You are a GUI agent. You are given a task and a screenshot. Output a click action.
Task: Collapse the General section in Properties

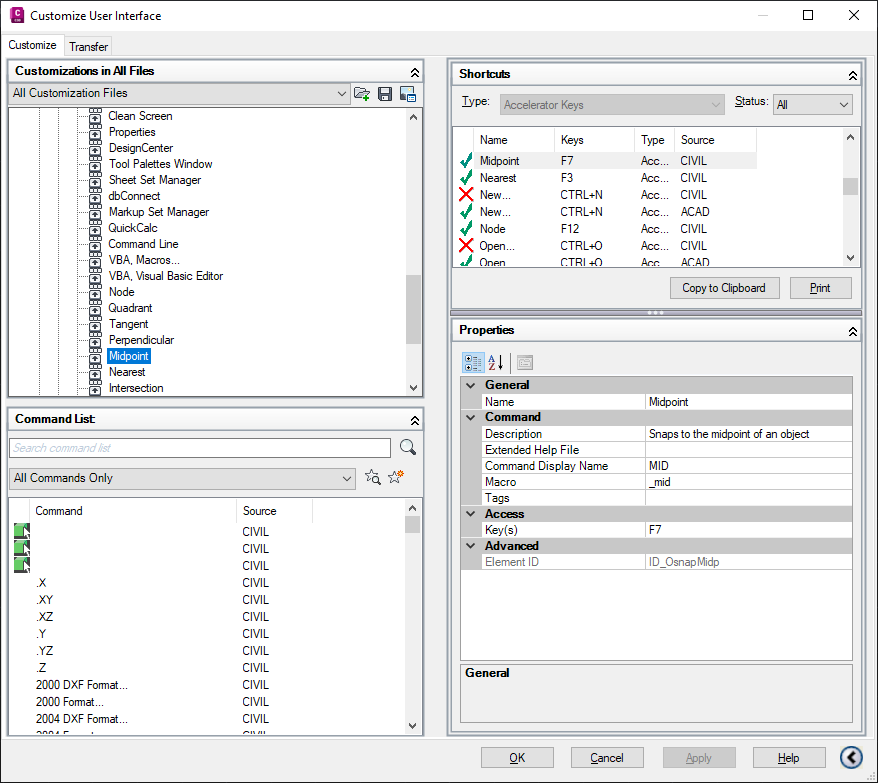point(470,384)
